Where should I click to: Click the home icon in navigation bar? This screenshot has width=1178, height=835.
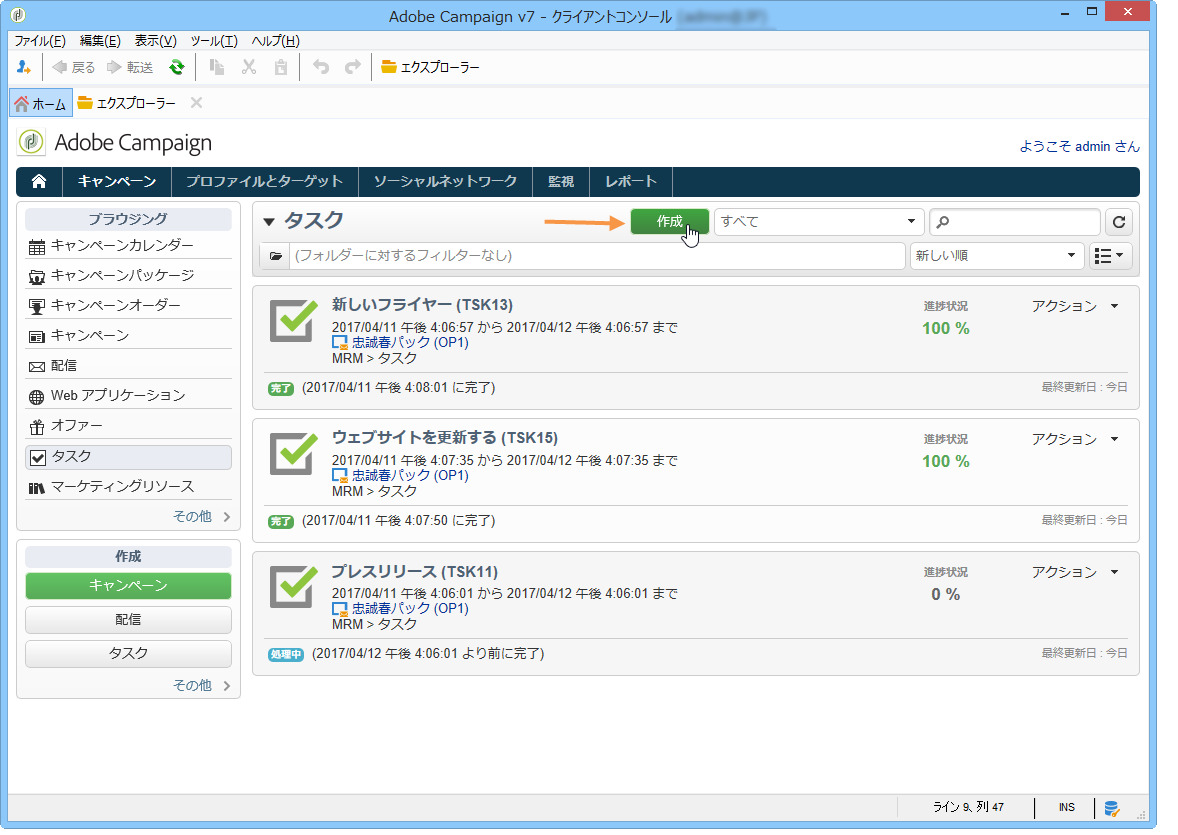click(39, 181)
